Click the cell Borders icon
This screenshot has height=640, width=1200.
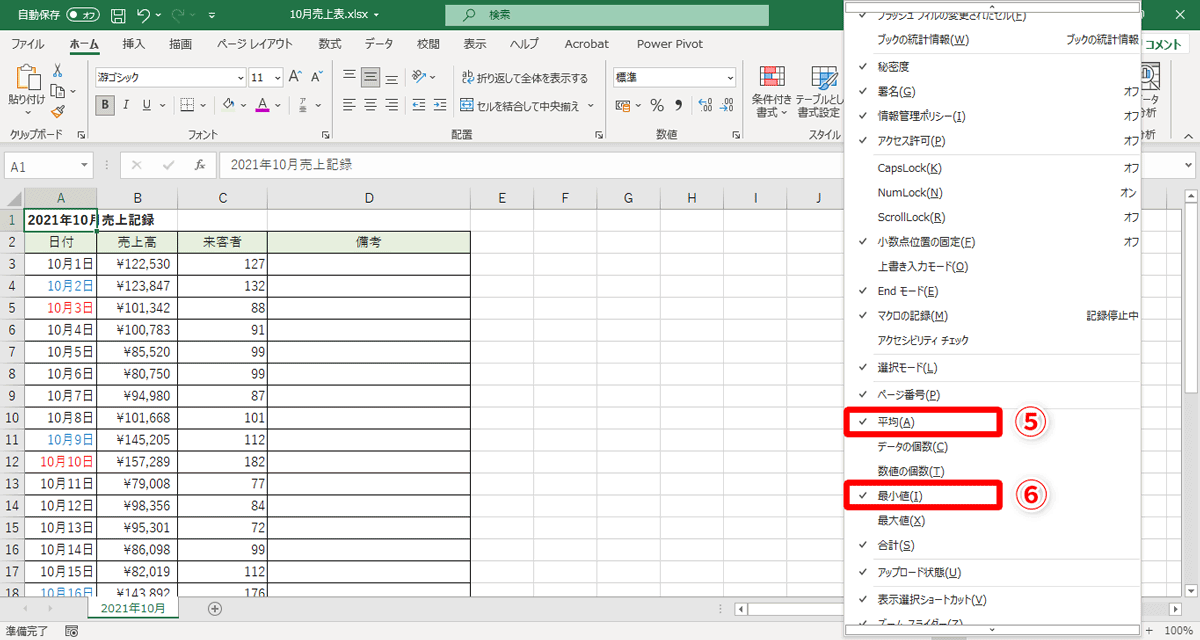point(187,105)
